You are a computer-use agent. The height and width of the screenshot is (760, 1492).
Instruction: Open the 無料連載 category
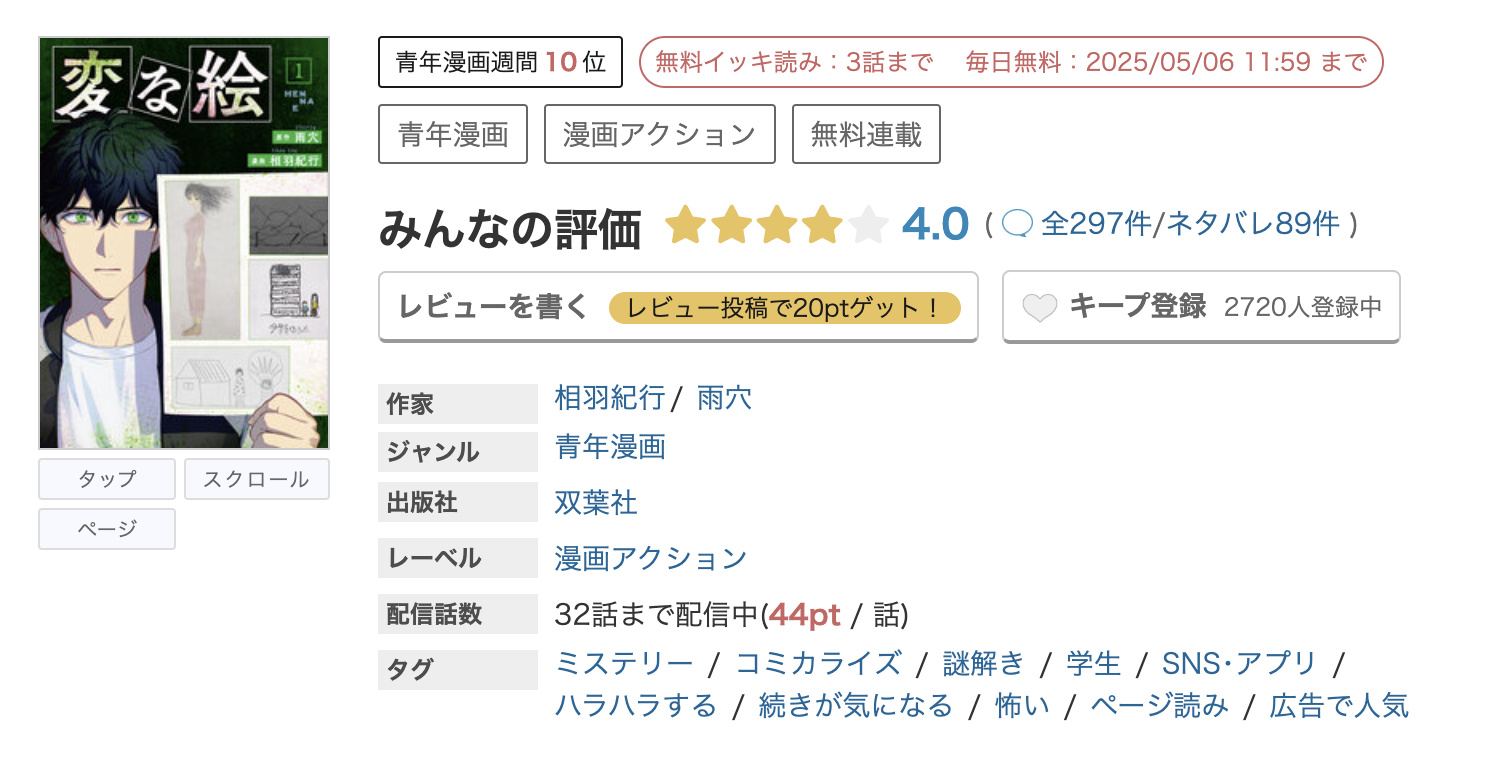point(866,133)
